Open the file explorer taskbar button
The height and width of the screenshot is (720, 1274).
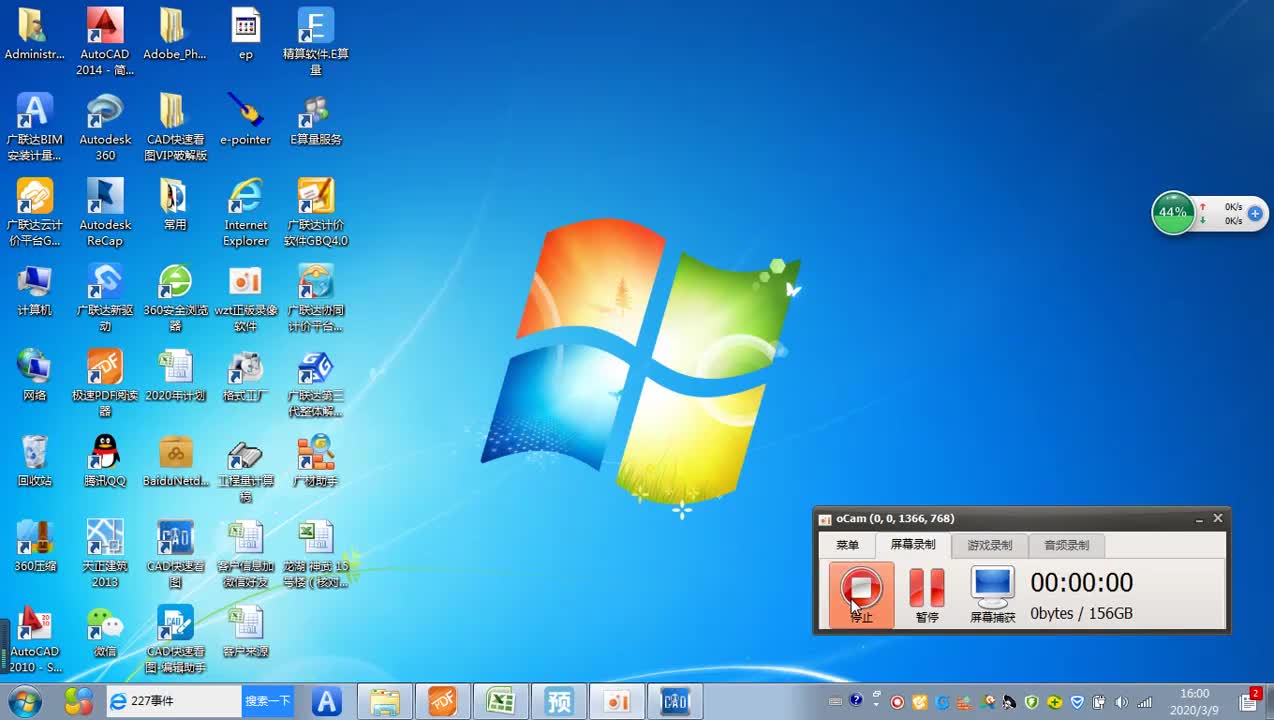coord(384,701)
